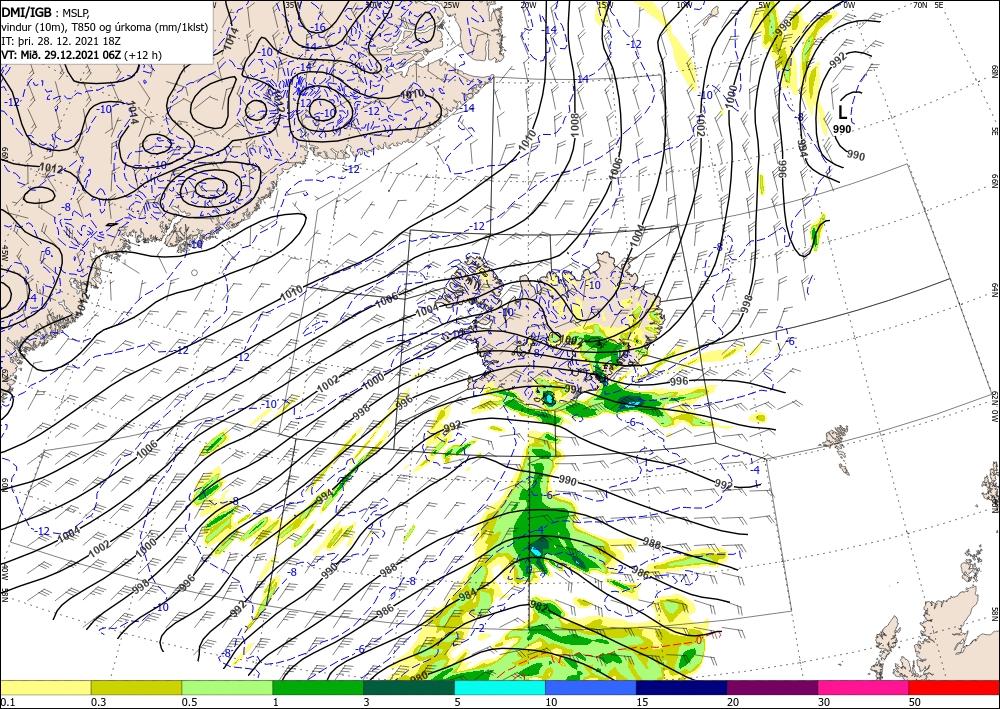This screenshot has width=1000, height=709.
Task: Click the cyan precipitation core over south Iceland
Action: [x=548, y=399]
